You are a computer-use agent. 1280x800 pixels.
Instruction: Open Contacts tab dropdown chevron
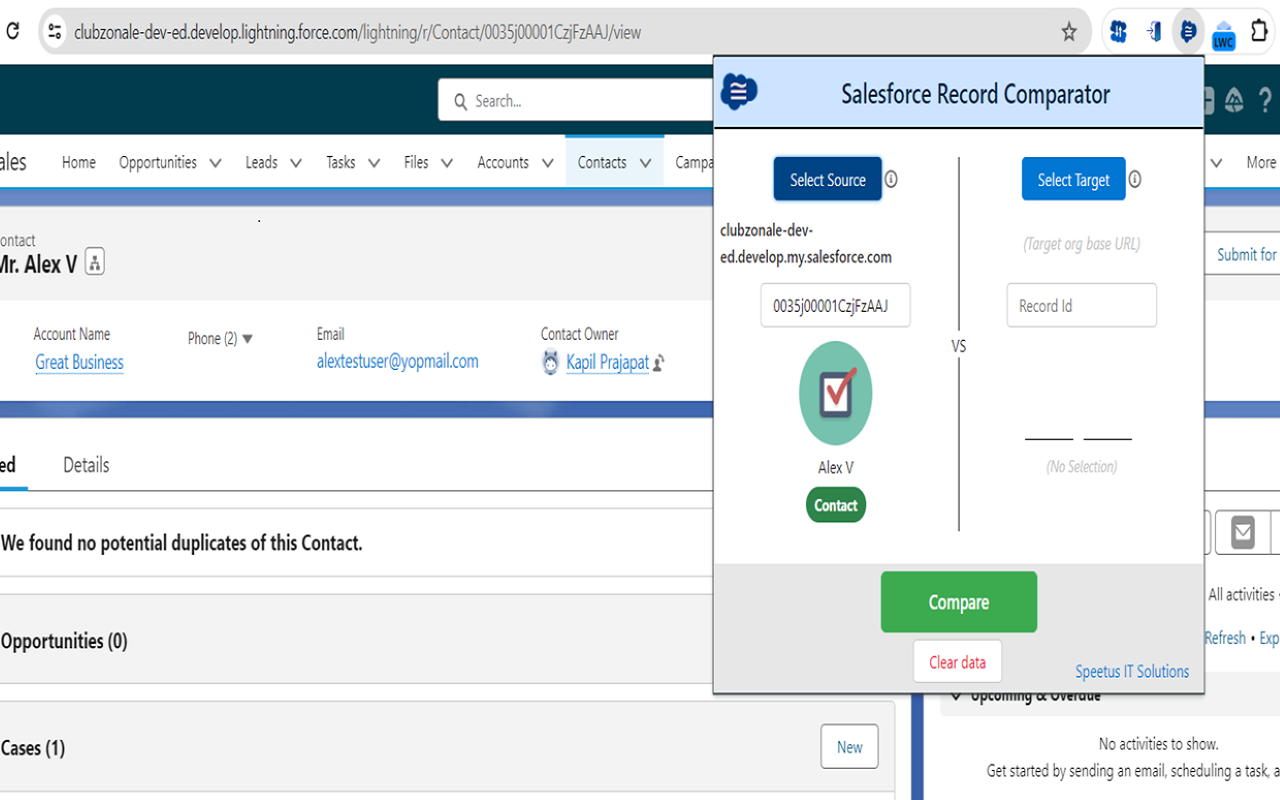tap(645, 163)
